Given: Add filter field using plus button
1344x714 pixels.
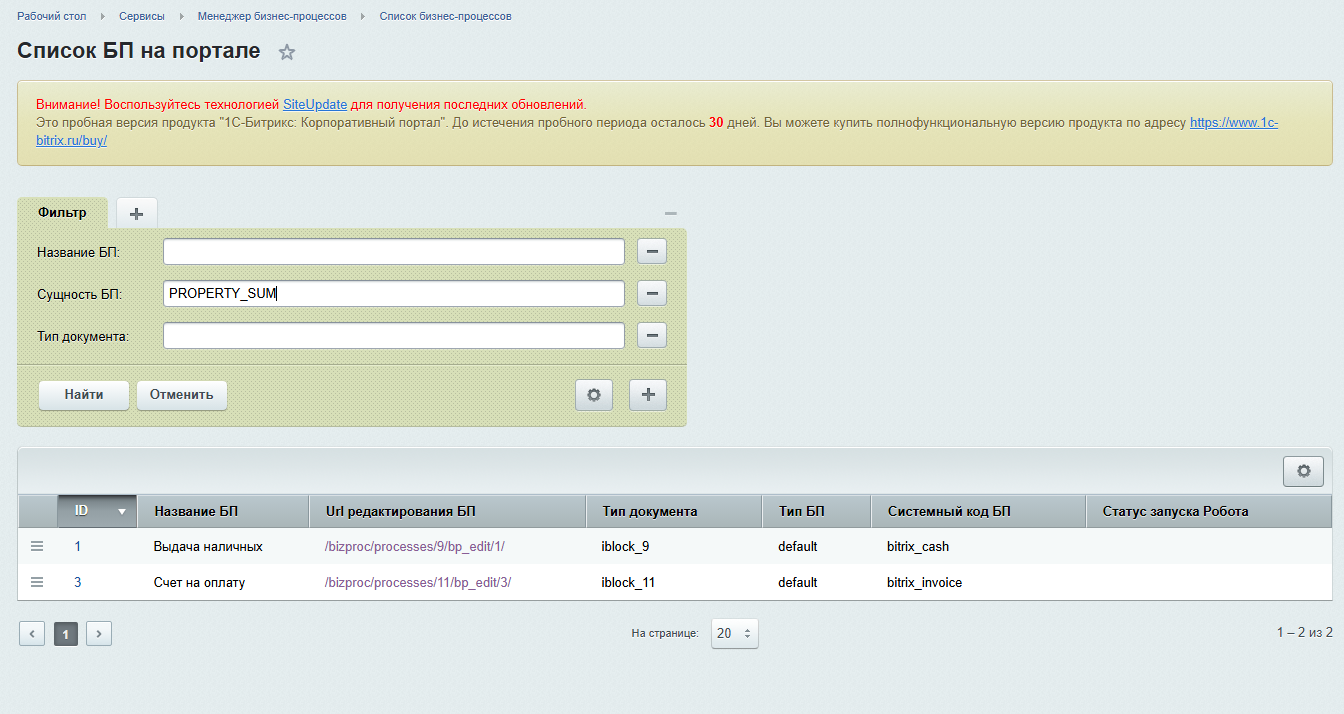Looking at the screenshot, I should (x=648, y=395).
